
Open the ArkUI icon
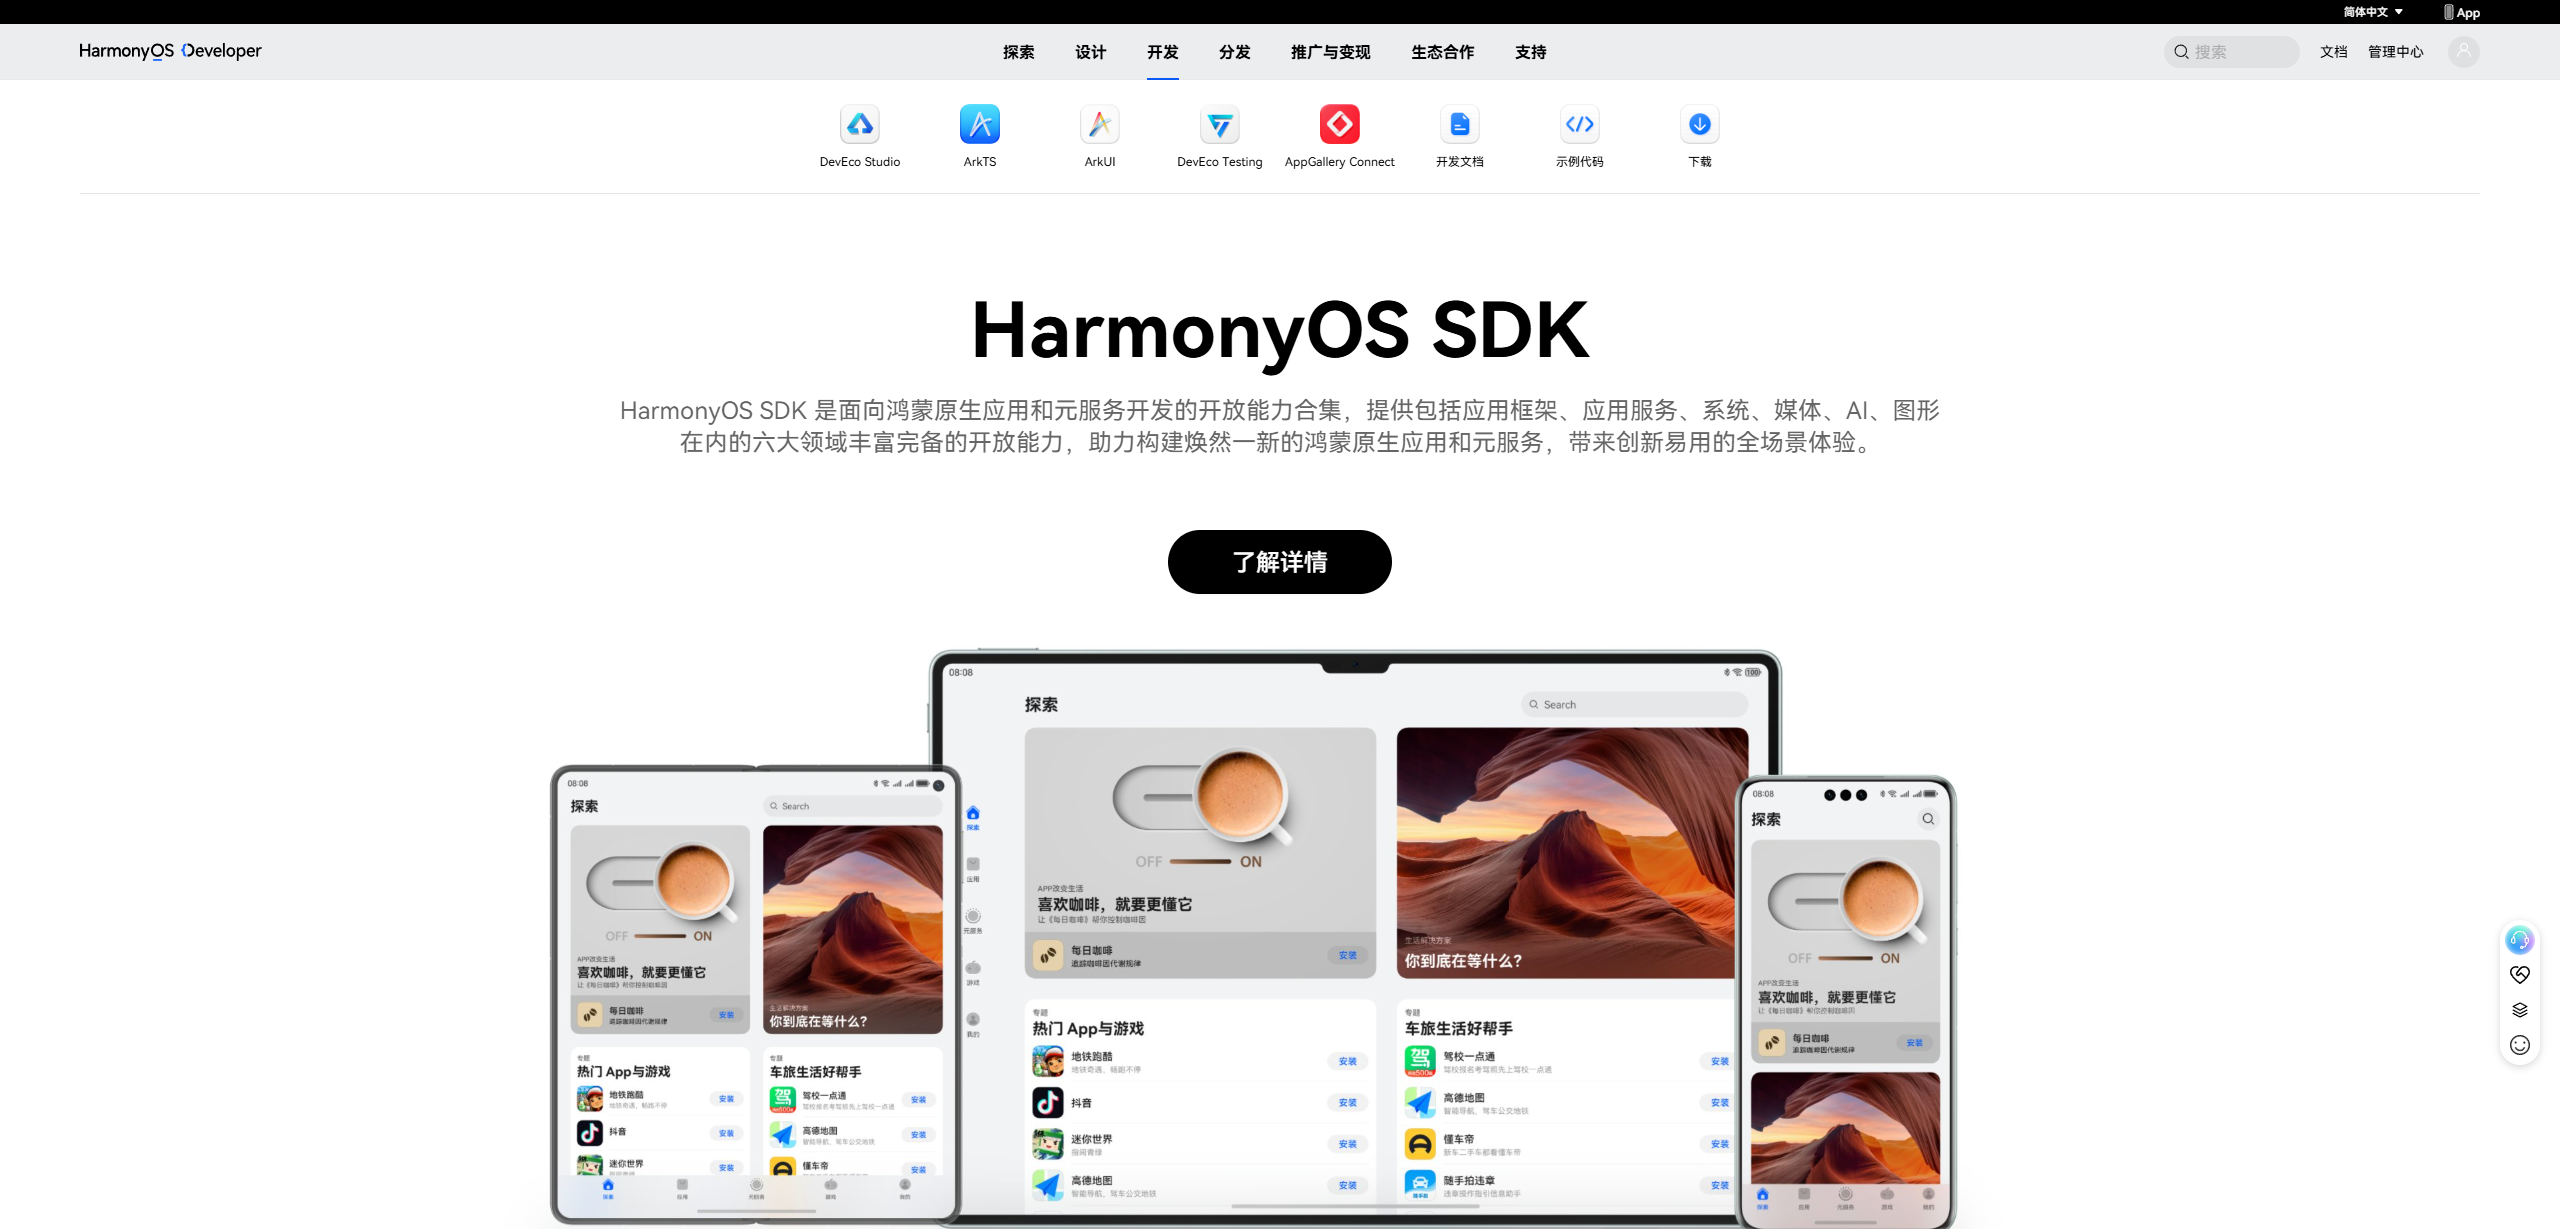pyautogui.click(x=1099, y=125)
